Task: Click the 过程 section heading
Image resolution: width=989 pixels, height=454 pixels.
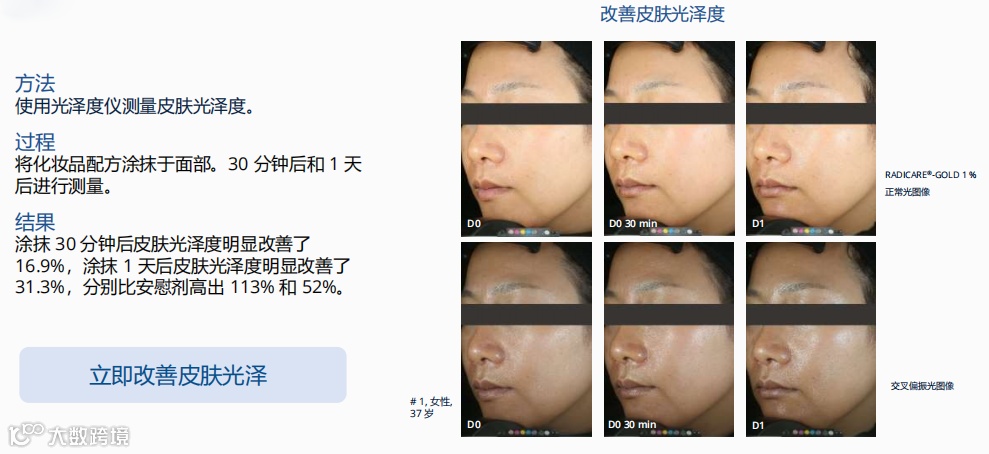Action: click(x=35, y=142)
